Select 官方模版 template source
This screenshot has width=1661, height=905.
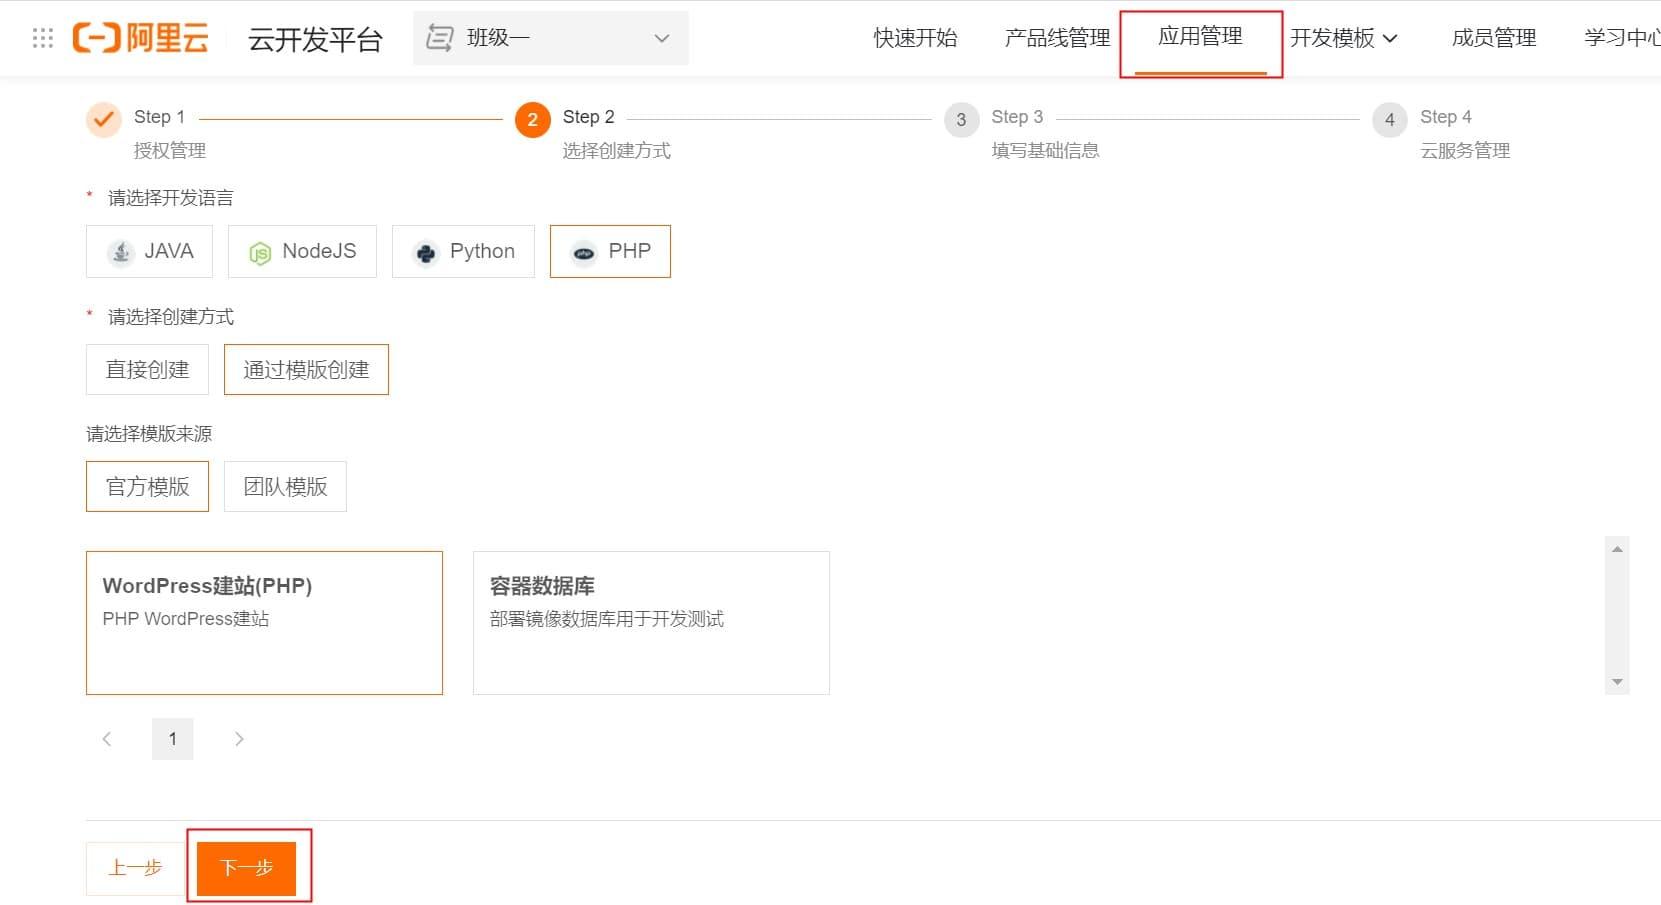tap(147, 486)
